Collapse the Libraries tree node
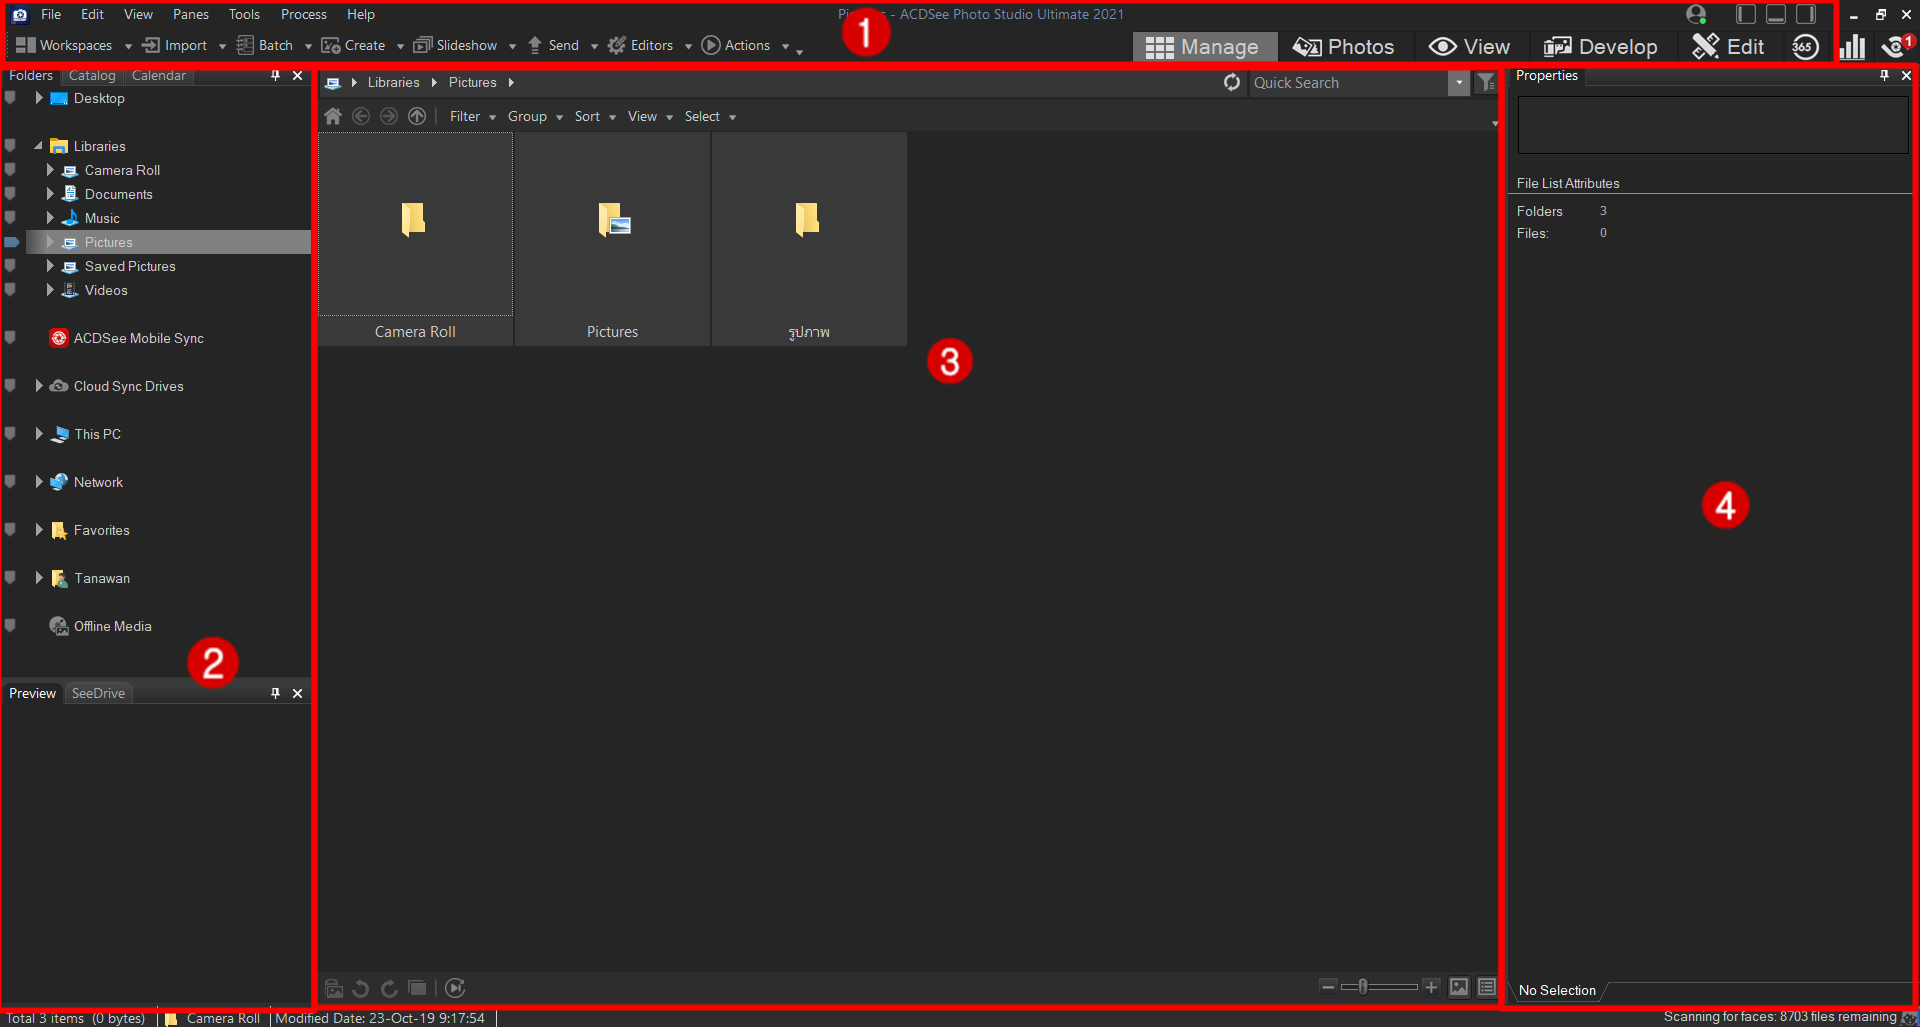 [x=39, y=146]
